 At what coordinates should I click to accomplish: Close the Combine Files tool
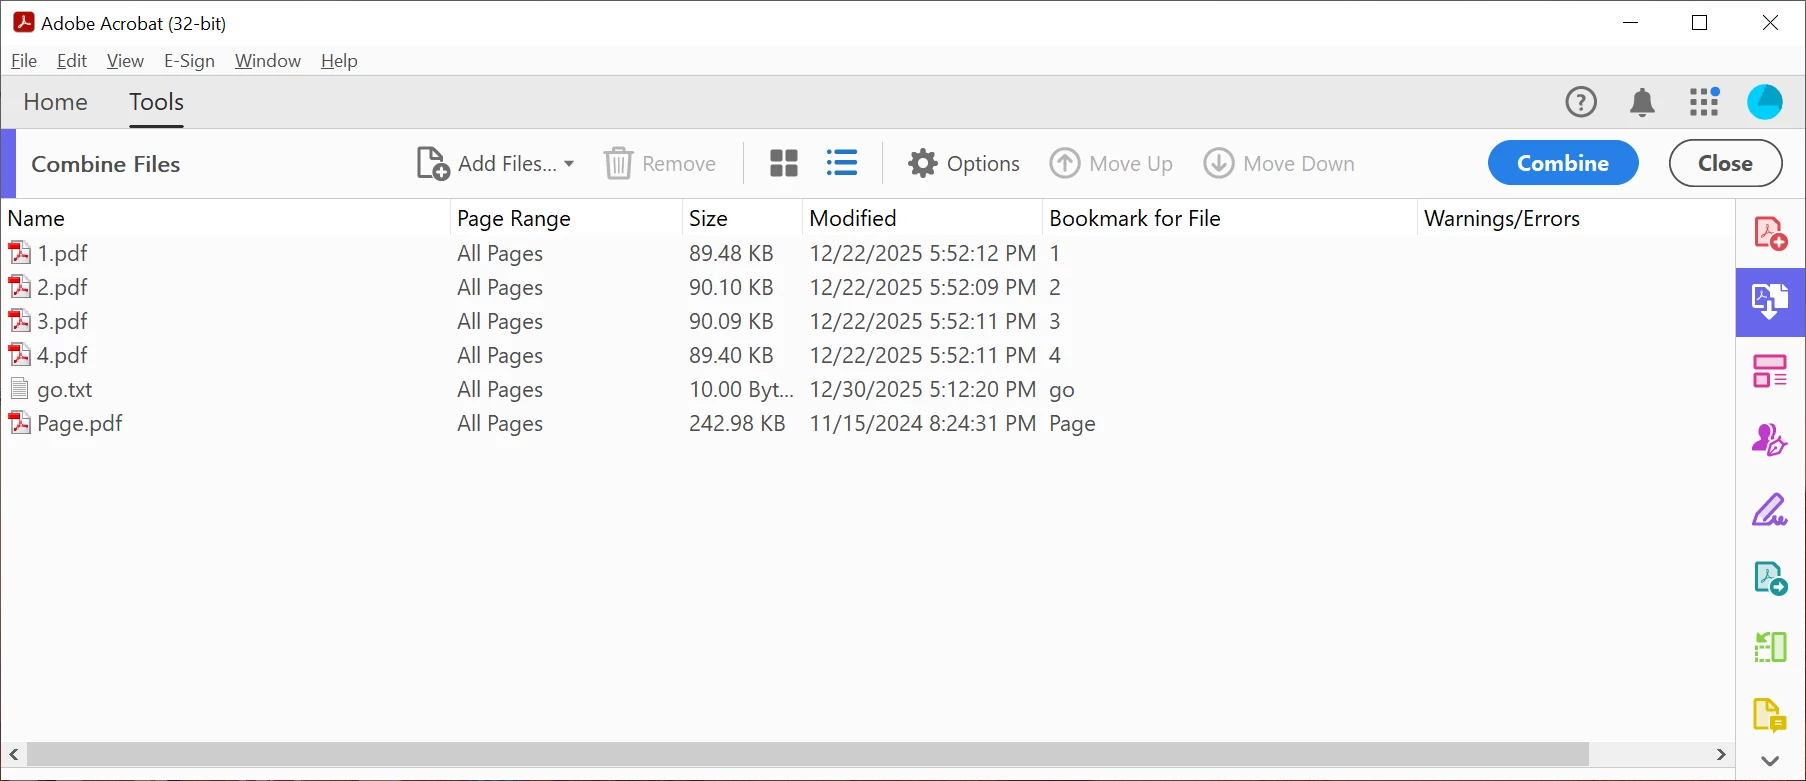(x=1725, y=163)
